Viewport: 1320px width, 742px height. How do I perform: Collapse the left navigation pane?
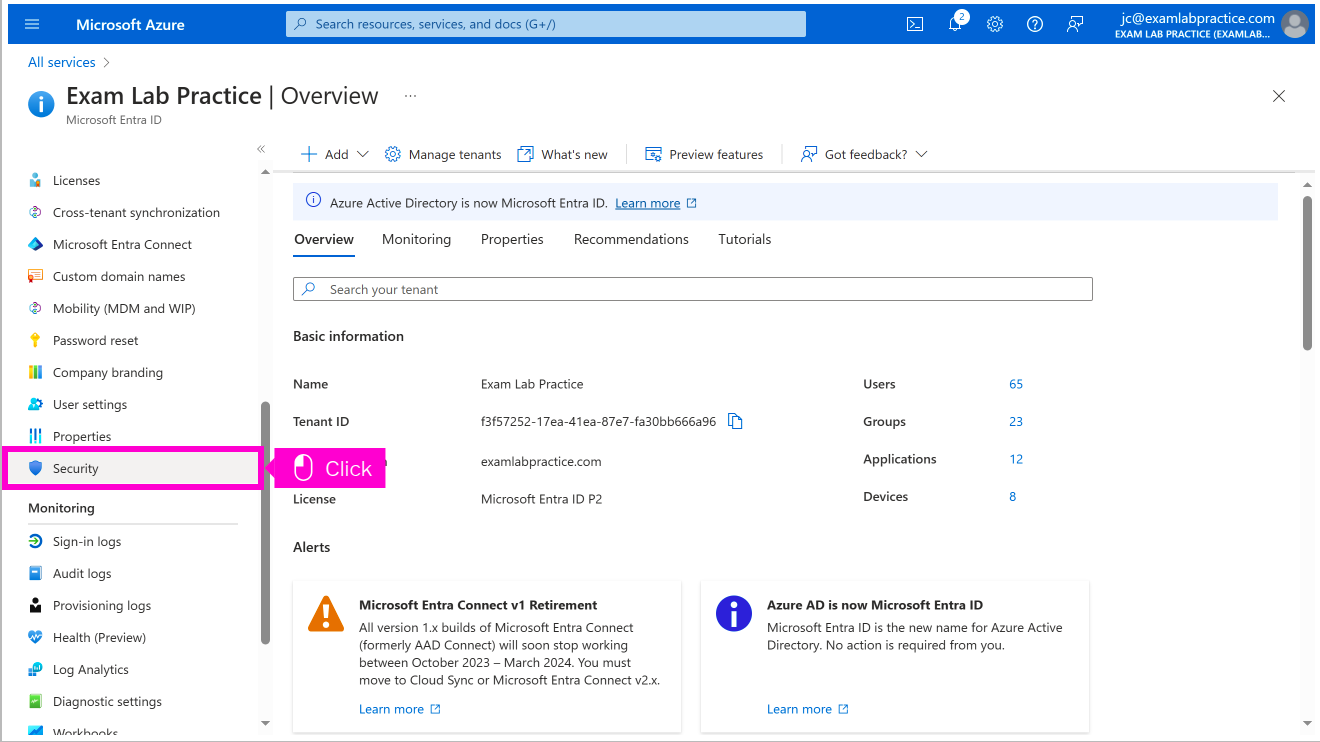(x=261, y=149)
